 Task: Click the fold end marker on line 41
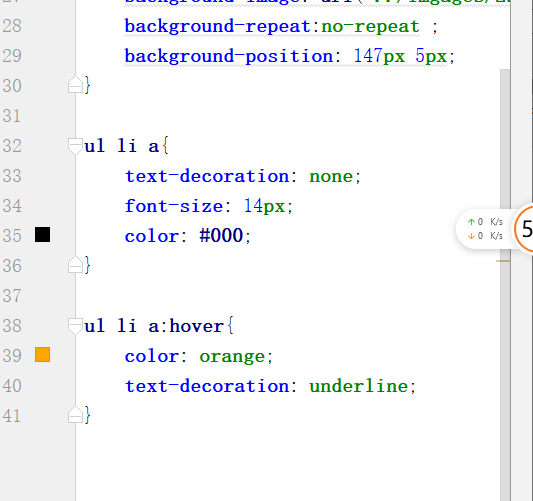point(75,415)
